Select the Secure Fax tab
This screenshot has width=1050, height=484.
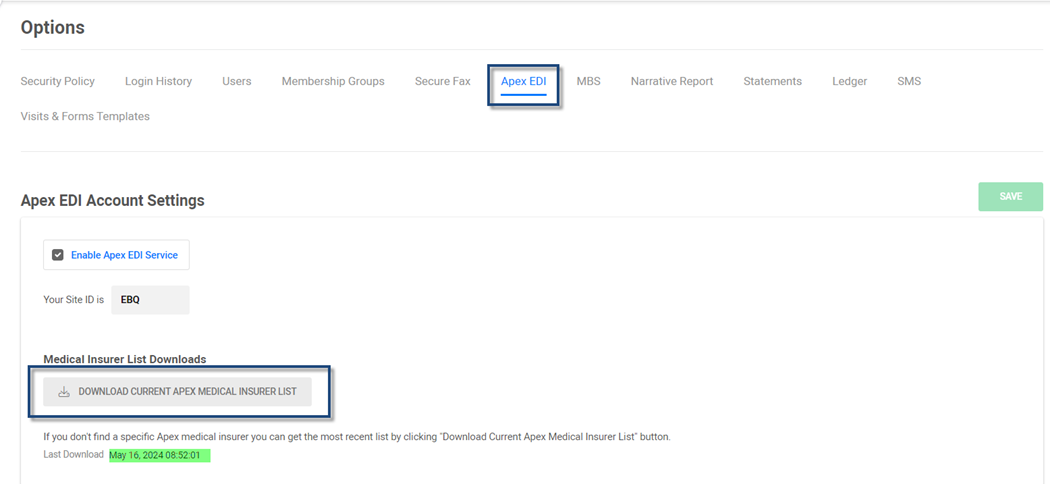point(443,81)
